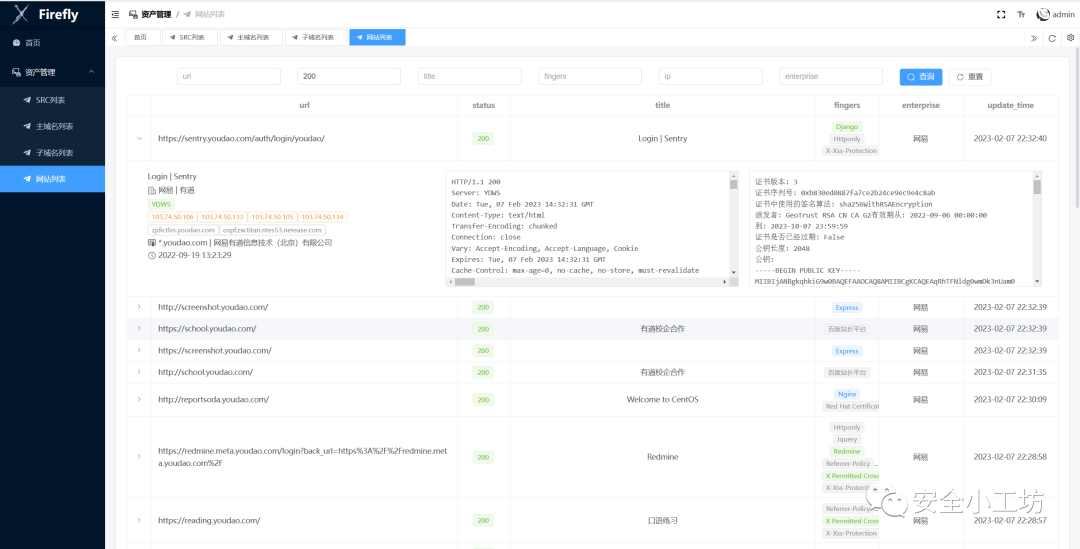Screen dimensions: 1080x549
Task: Toggle the sidebar collapse menu icon
Action: pos(115,14)
